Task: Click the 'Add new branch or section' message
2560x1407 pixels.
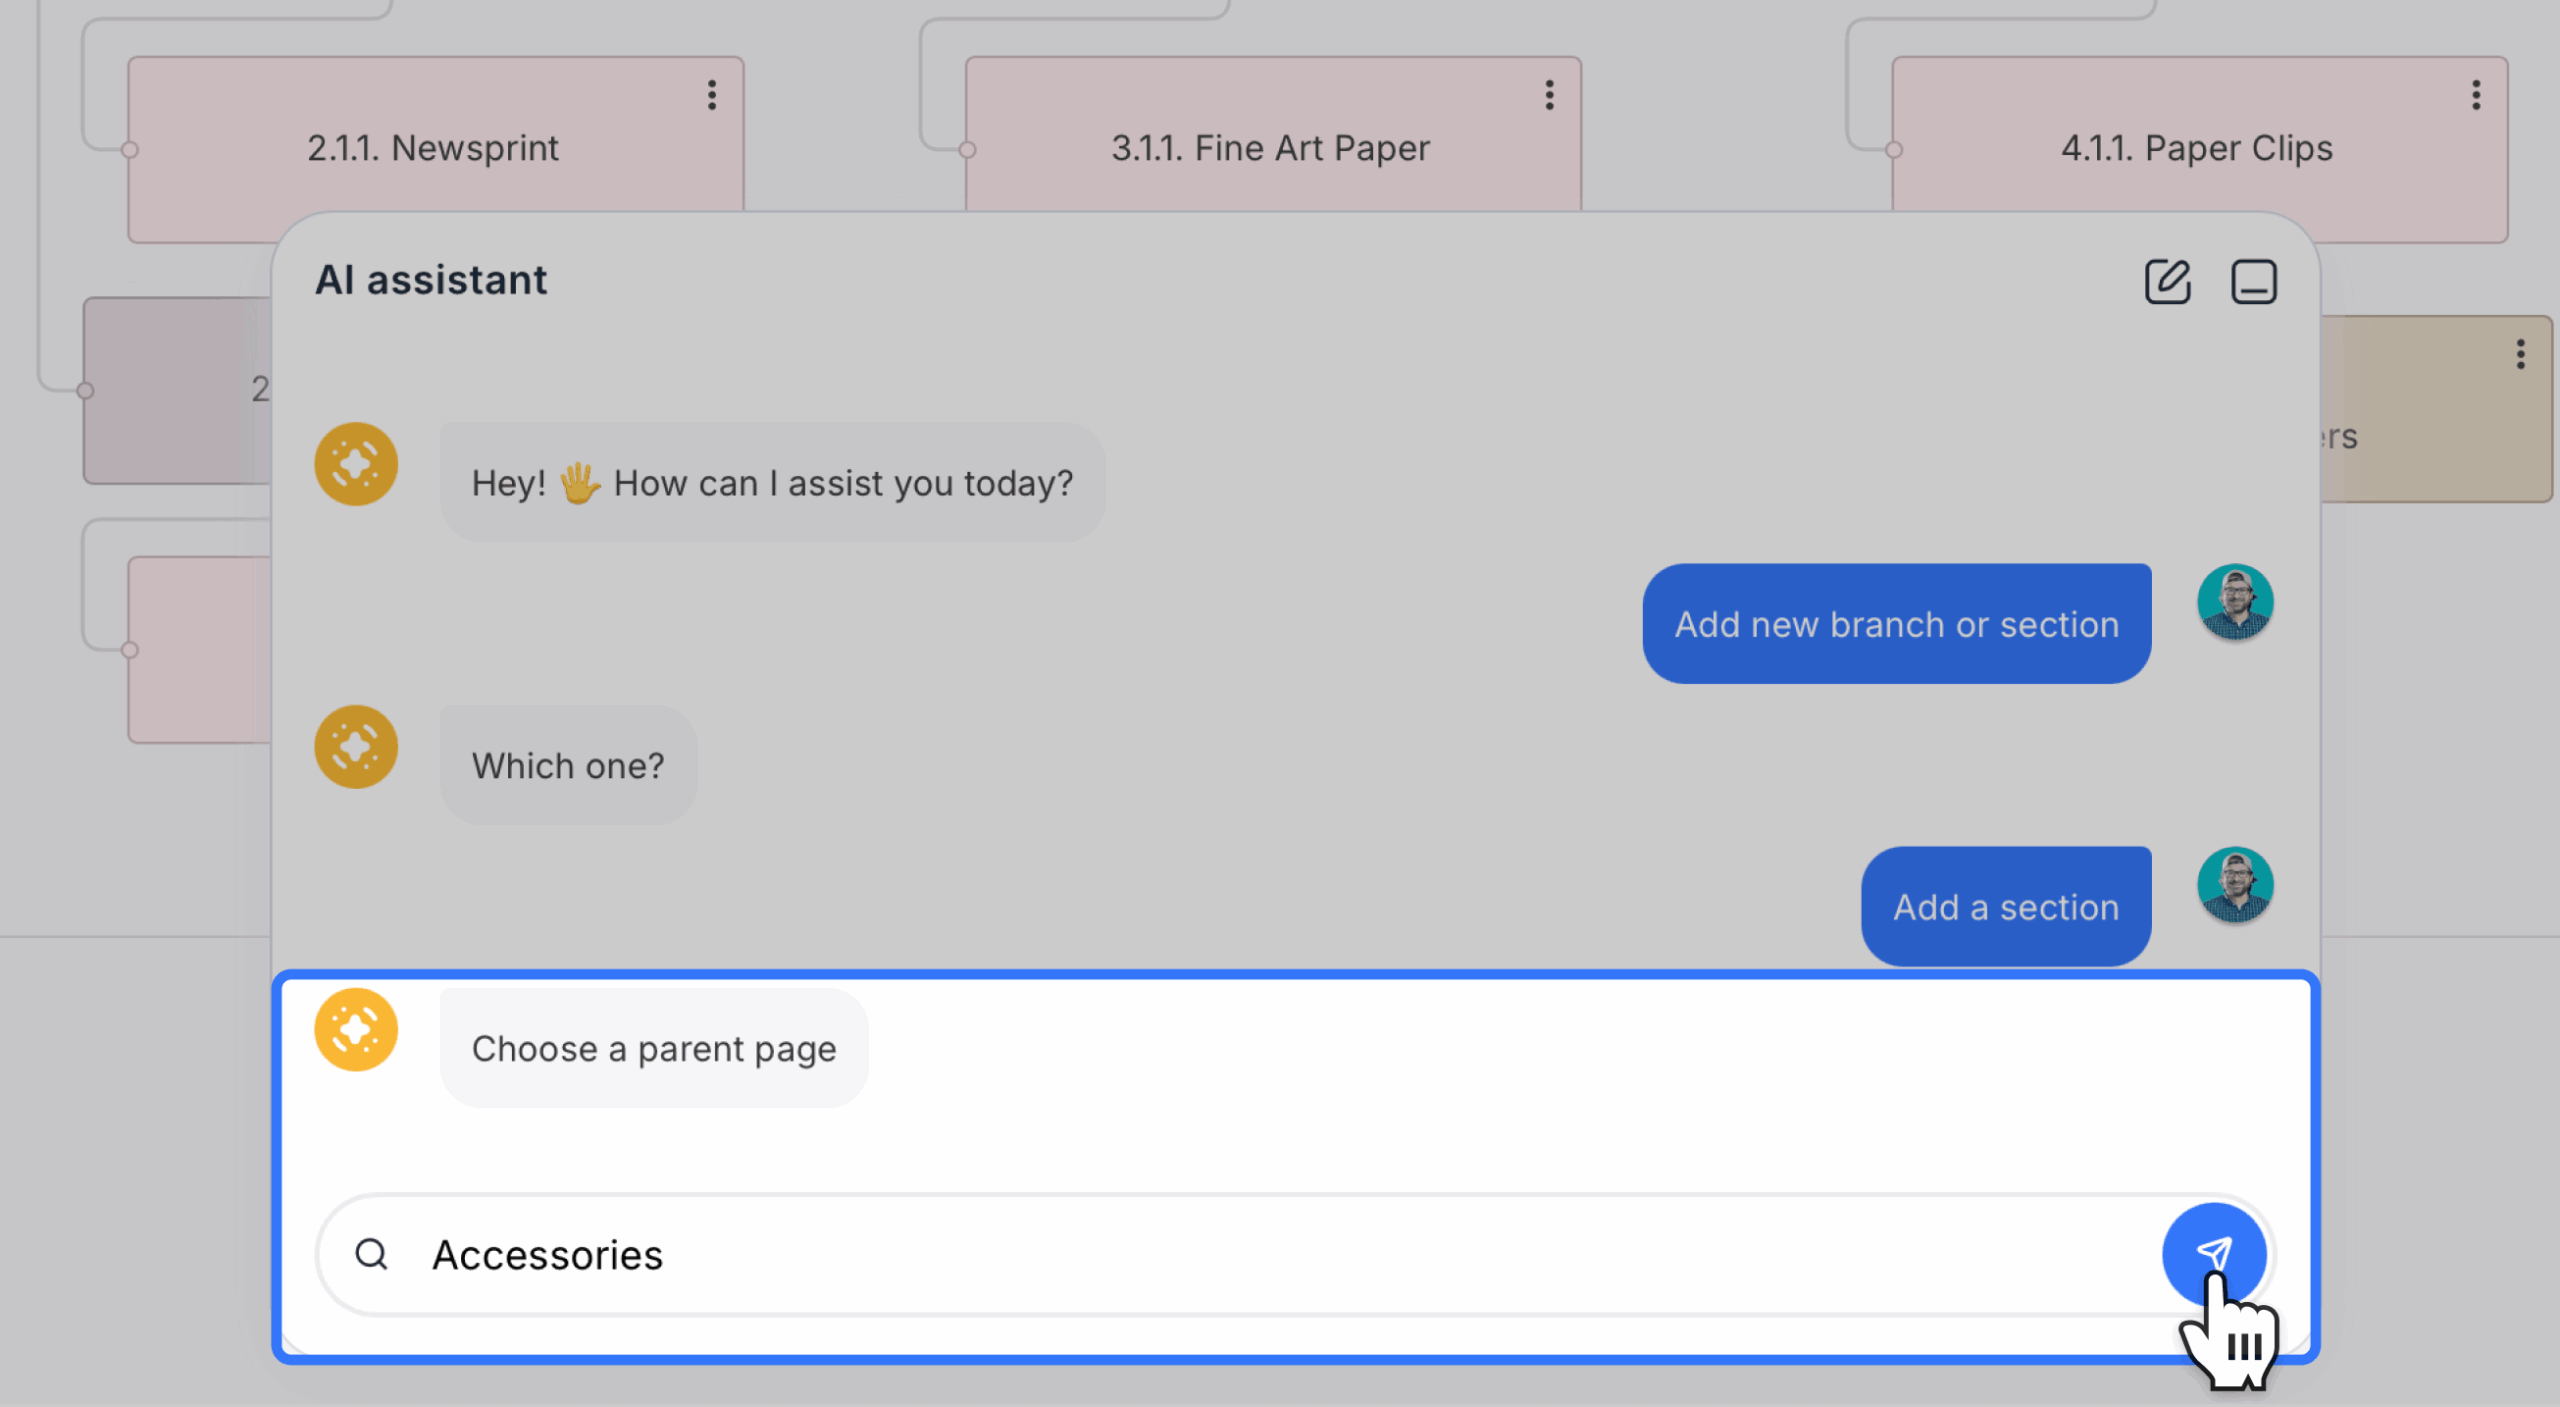Action: (x=1896, y=624)
